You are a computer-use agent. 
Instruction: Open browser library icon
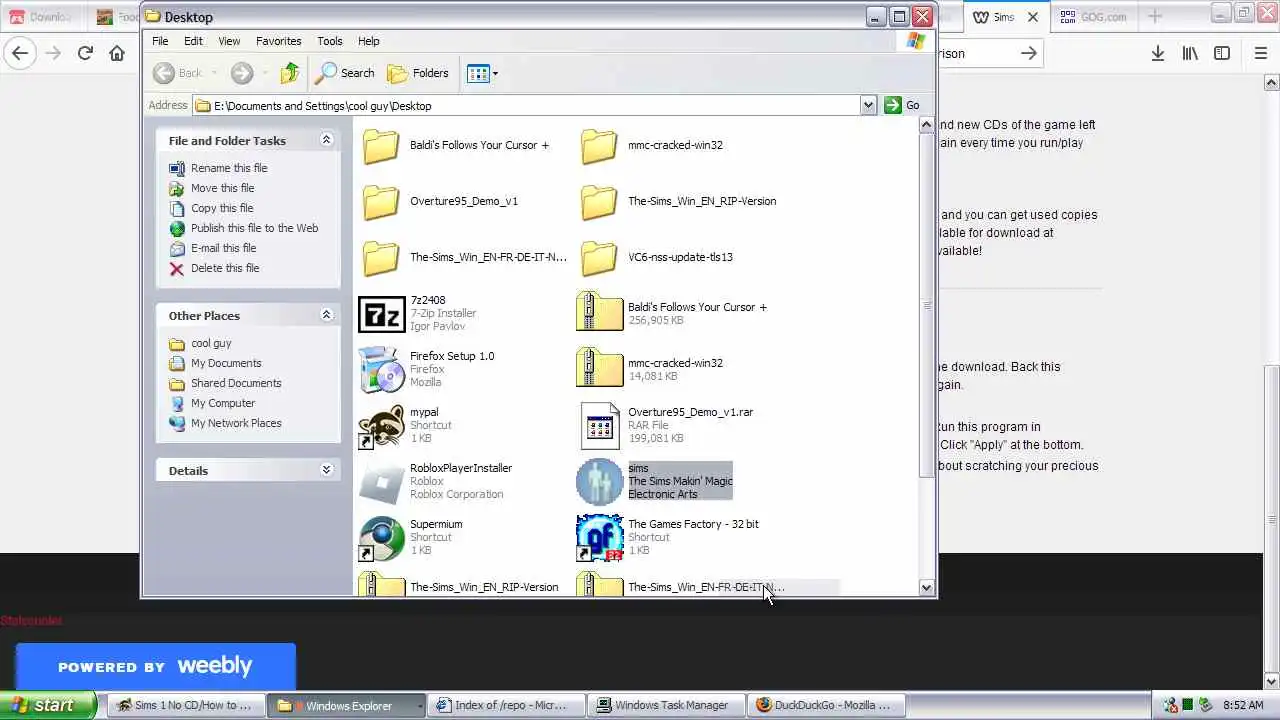point(1190,53)
